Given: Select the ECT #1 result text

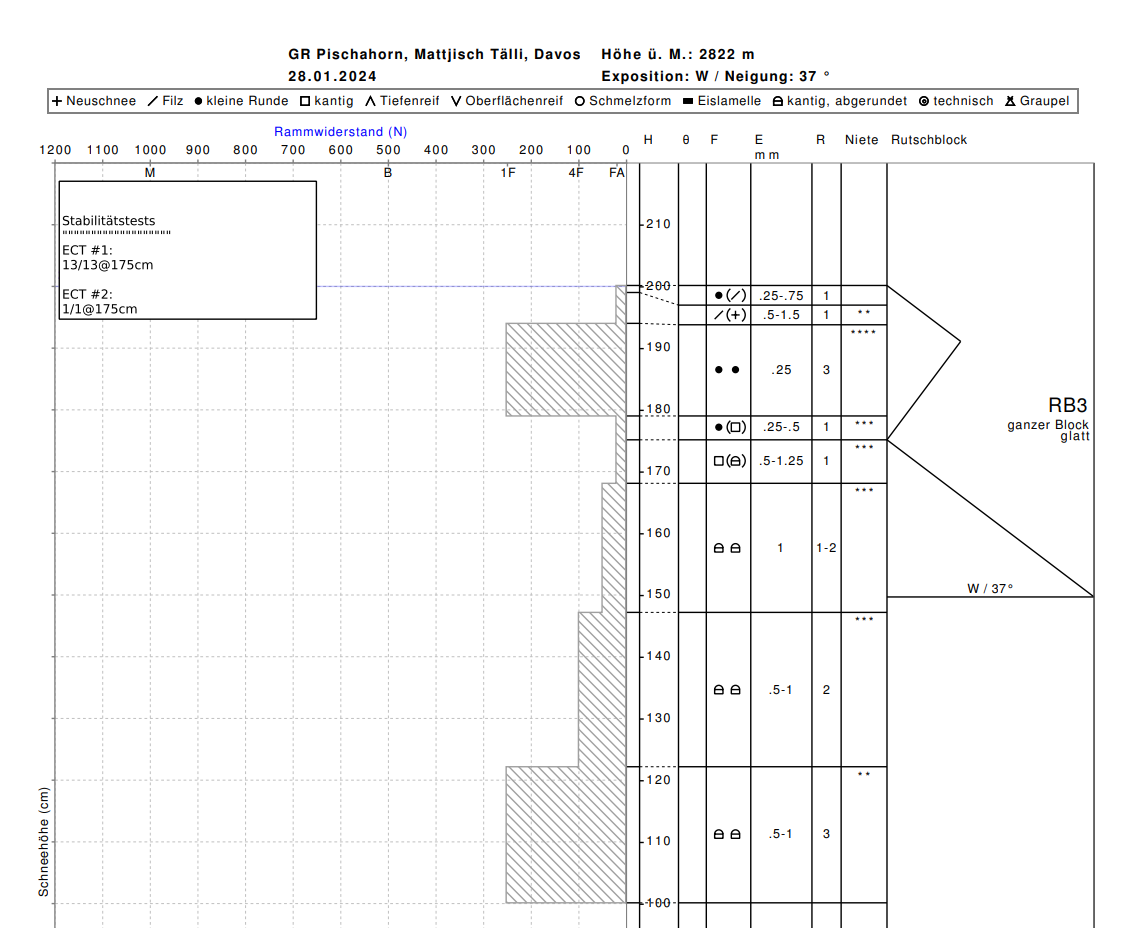Looking at the screenshot, I should tap(107, 265).
